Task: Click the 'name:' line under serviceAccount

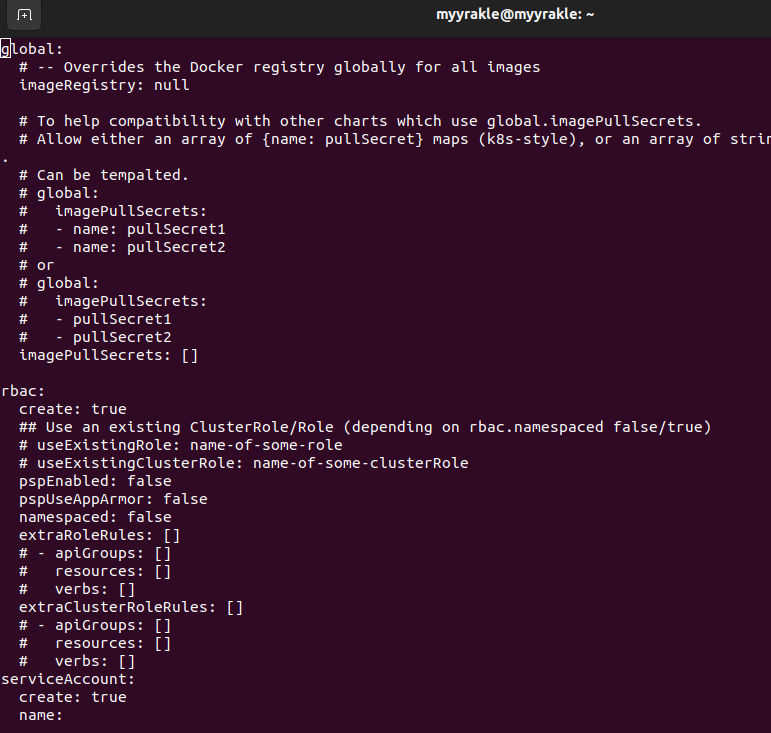Action: pos(41,715)
